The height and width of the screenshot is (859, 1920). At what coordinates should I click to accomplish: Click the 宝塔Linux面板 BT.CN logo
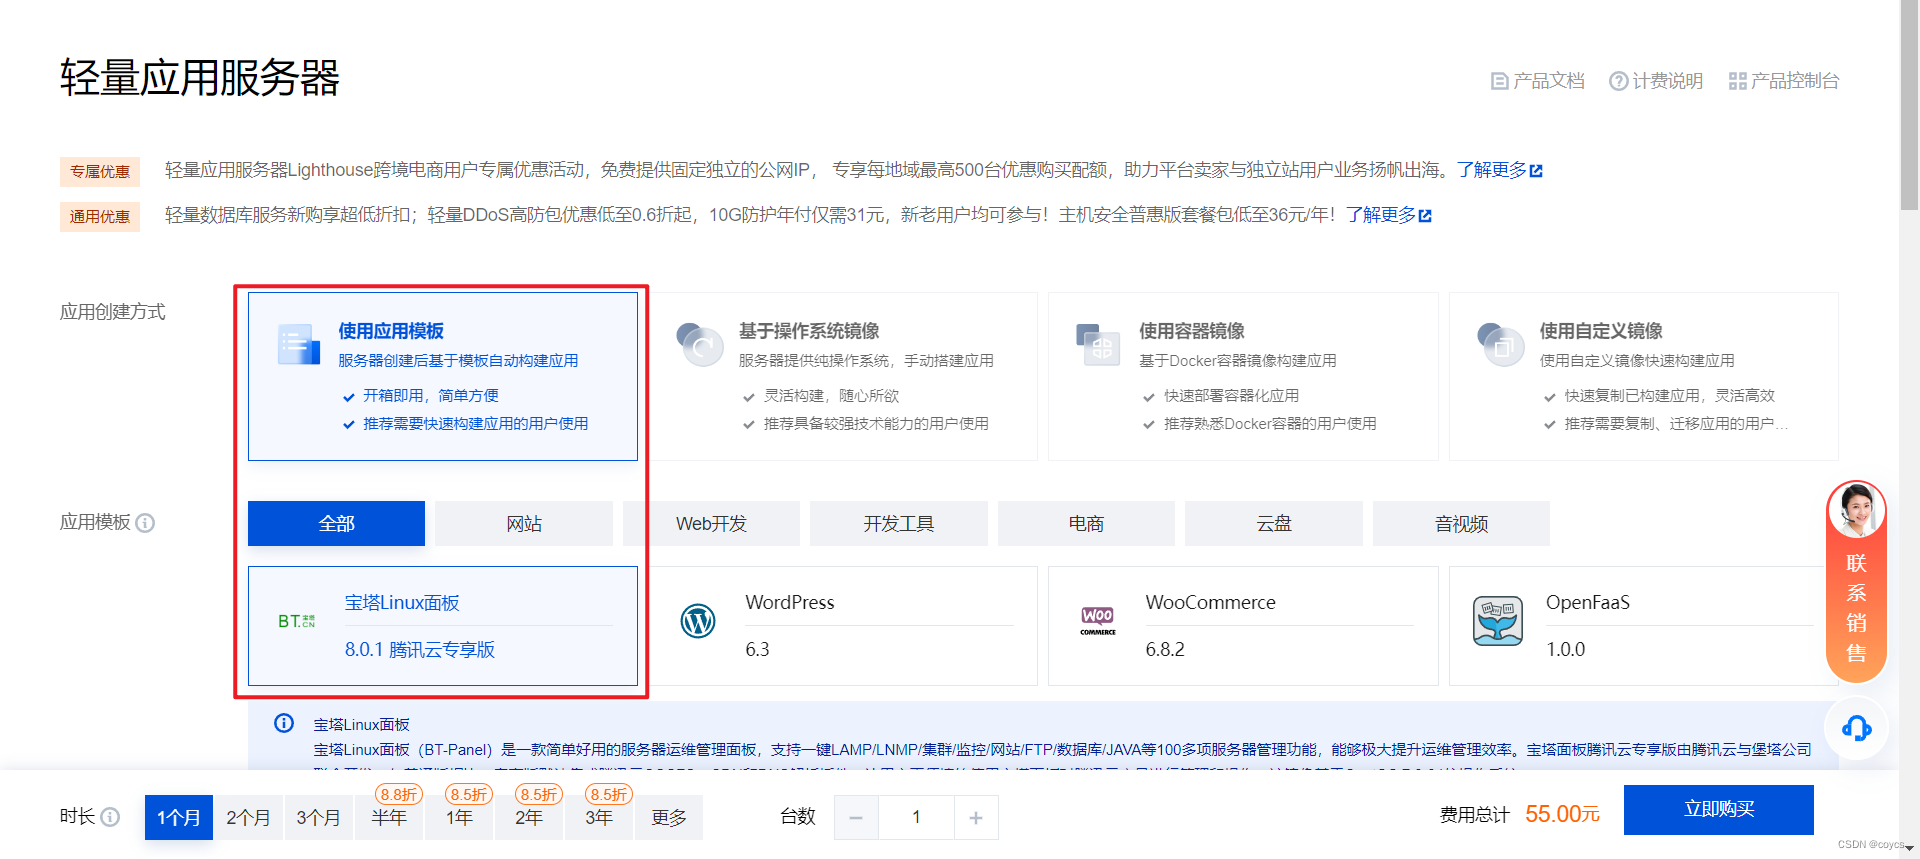297,621
